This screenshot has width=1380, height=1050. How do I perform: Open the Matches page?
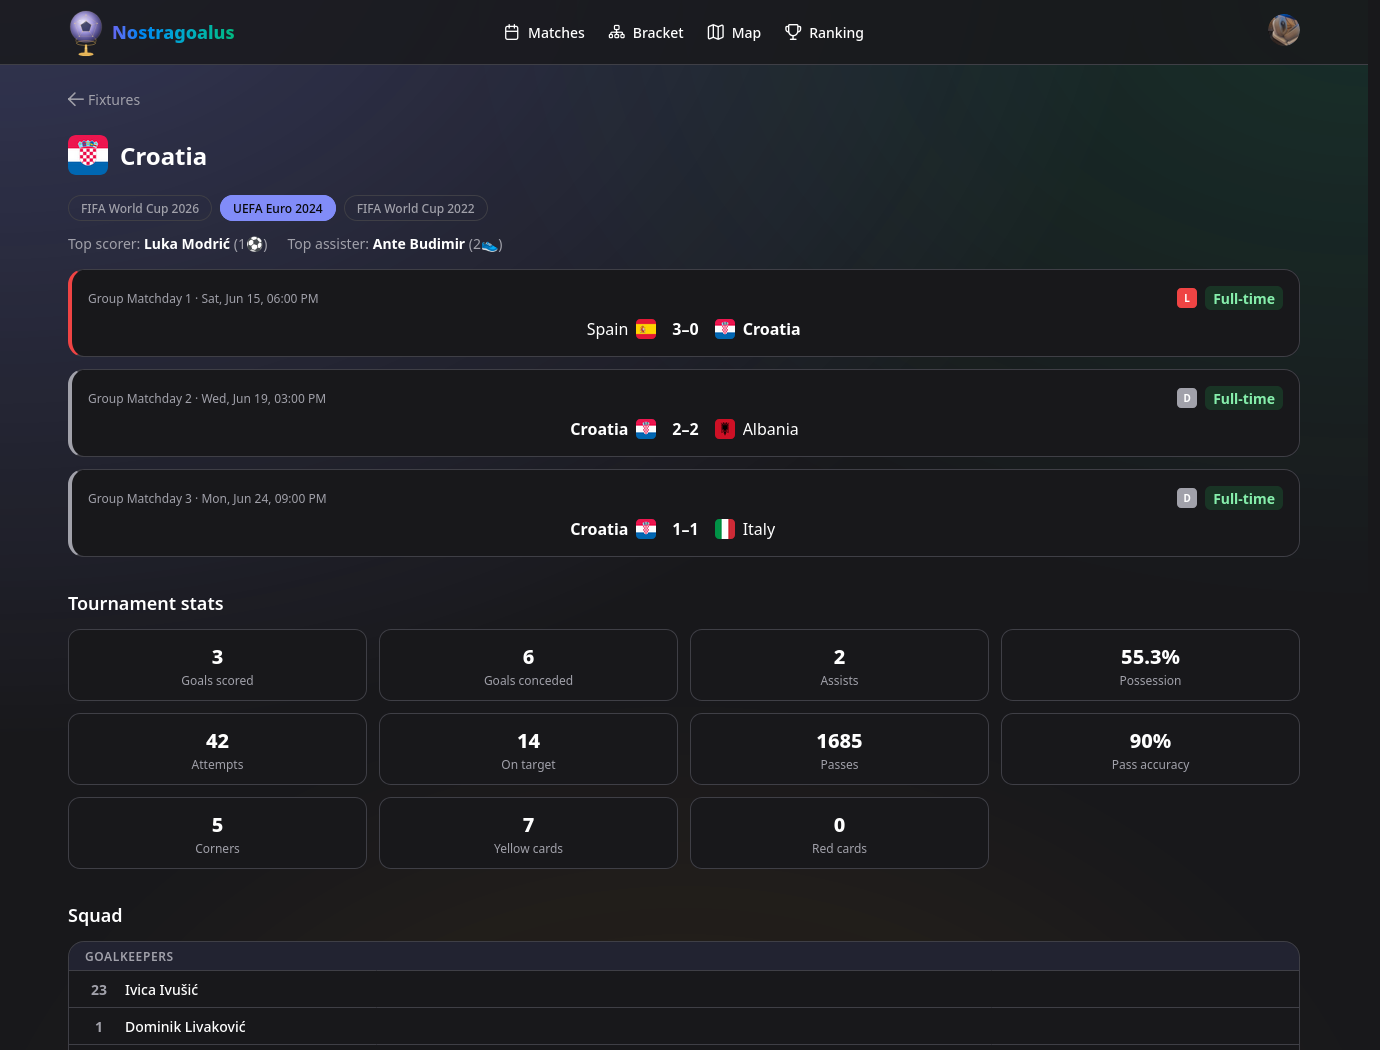point(544,33)
